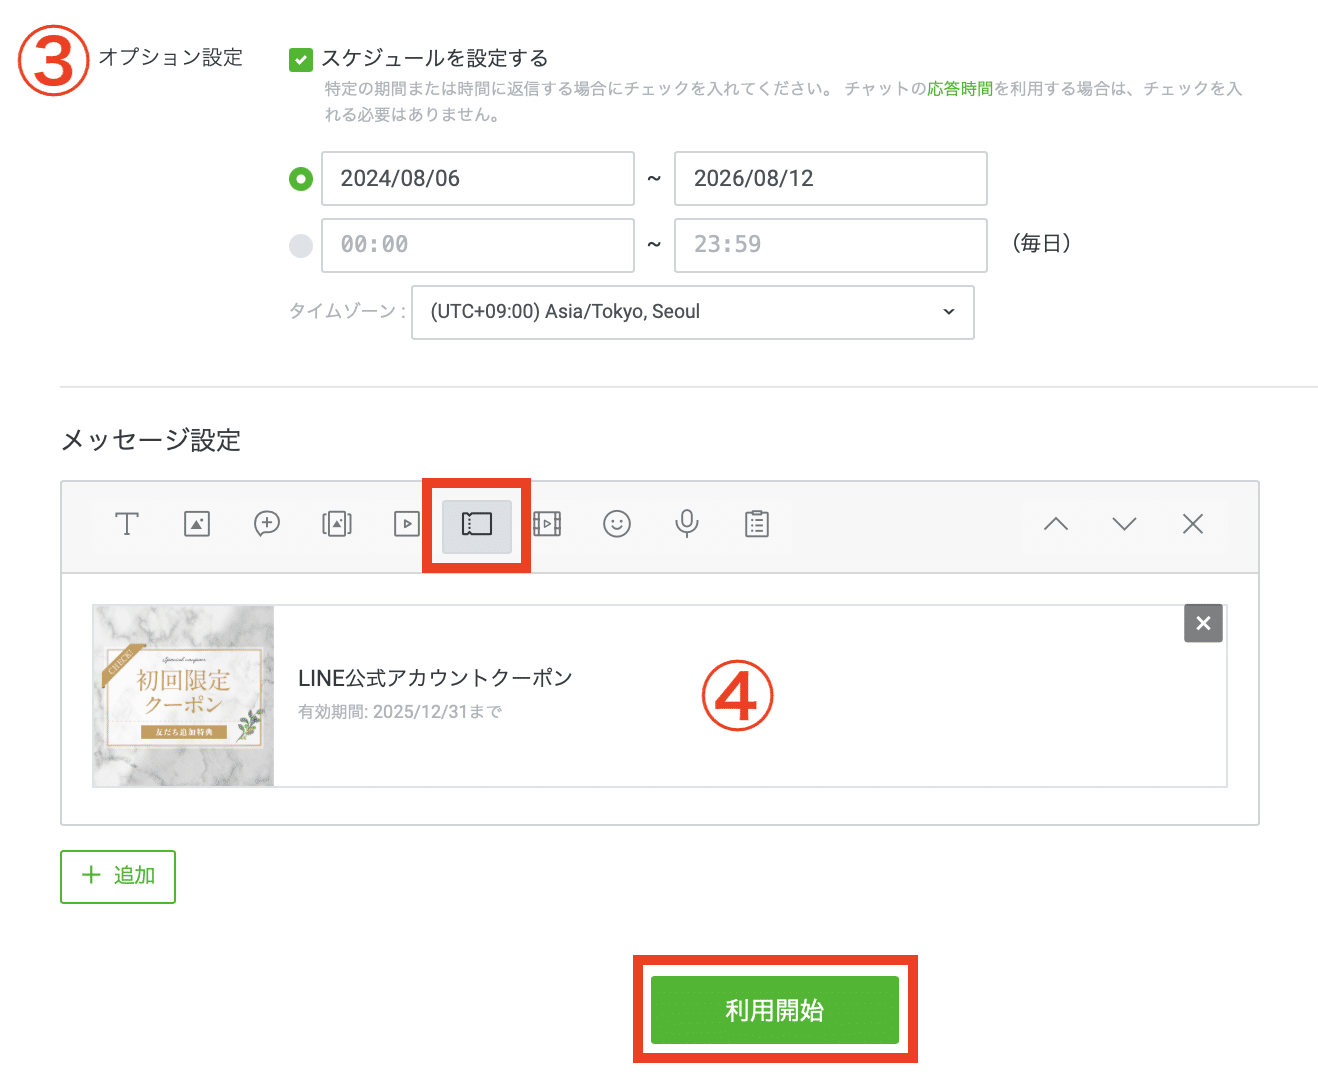Move message block down with chevron
Viewport: 1318px width, 1088px height.
1124,524
